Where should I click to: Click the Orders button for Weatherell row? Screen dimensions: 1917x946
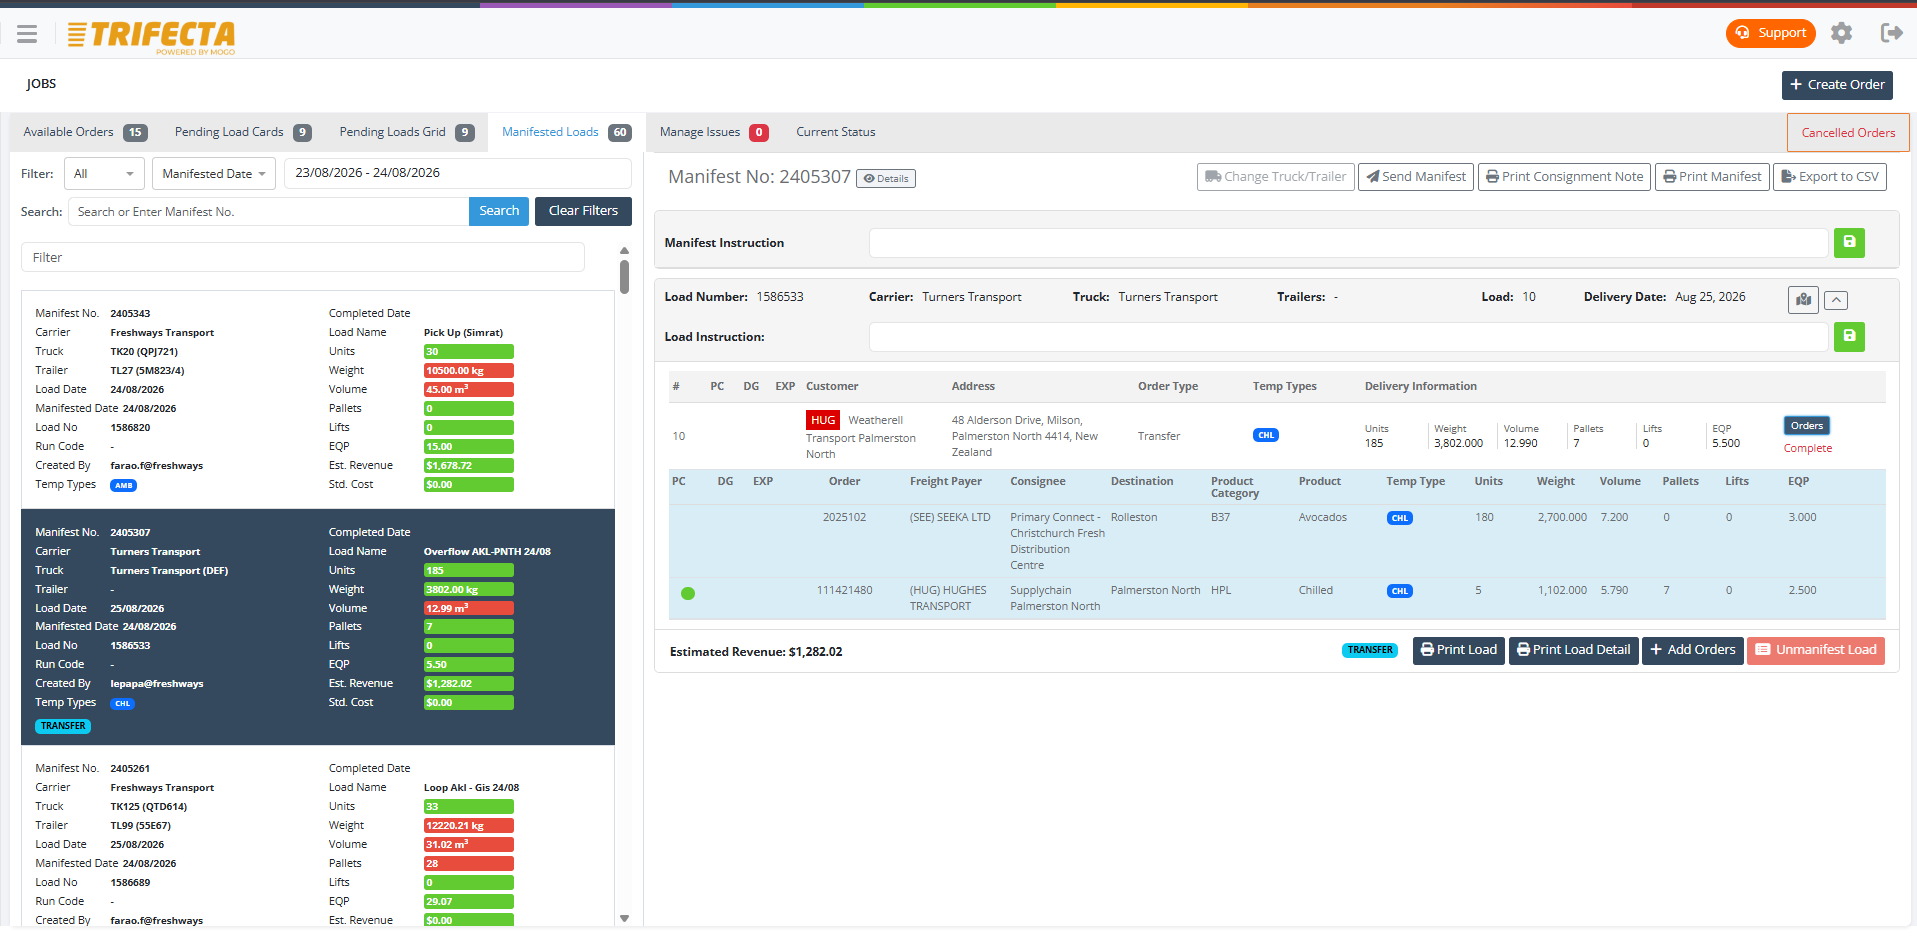1807,426
